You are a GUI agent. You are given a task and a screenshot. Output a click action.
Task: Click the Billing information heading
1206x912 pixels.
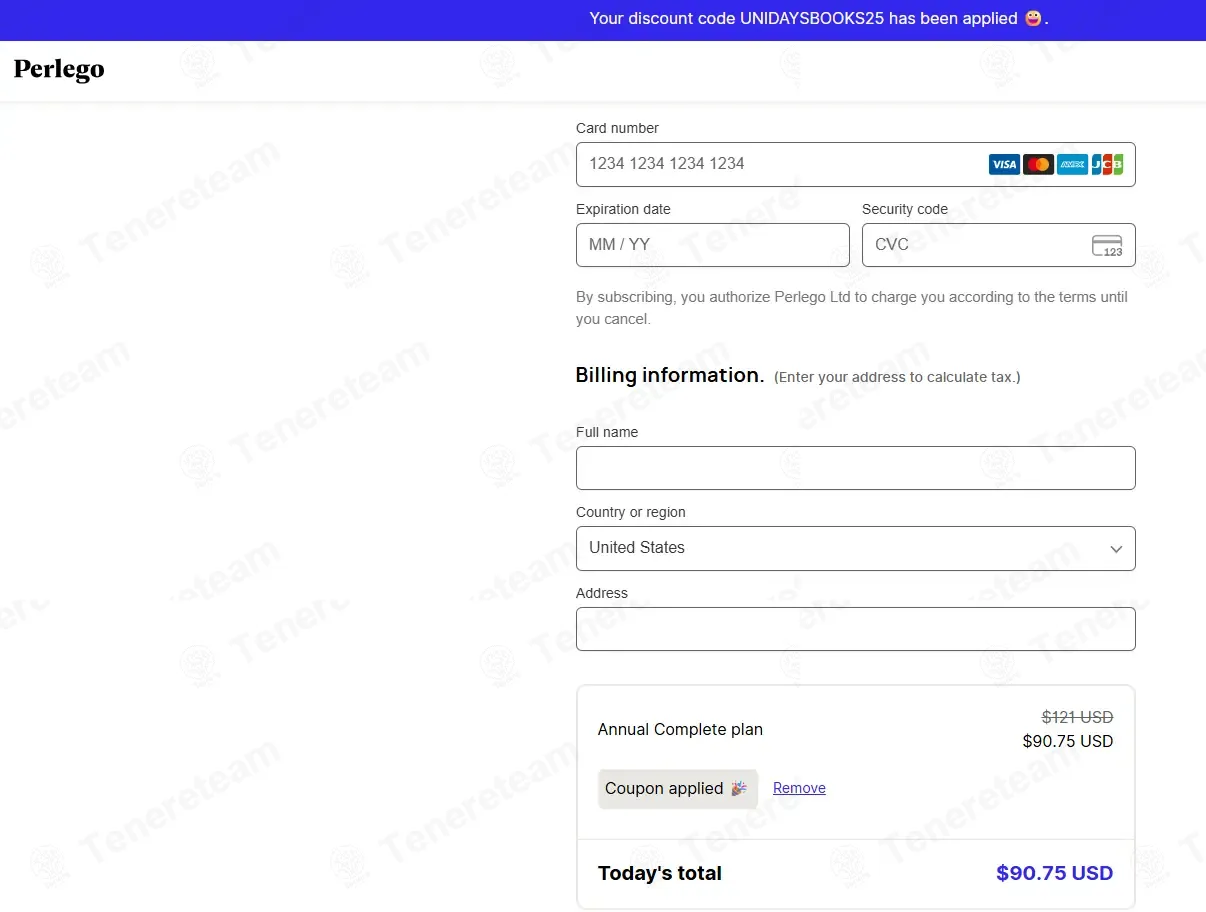coord(670,375)
